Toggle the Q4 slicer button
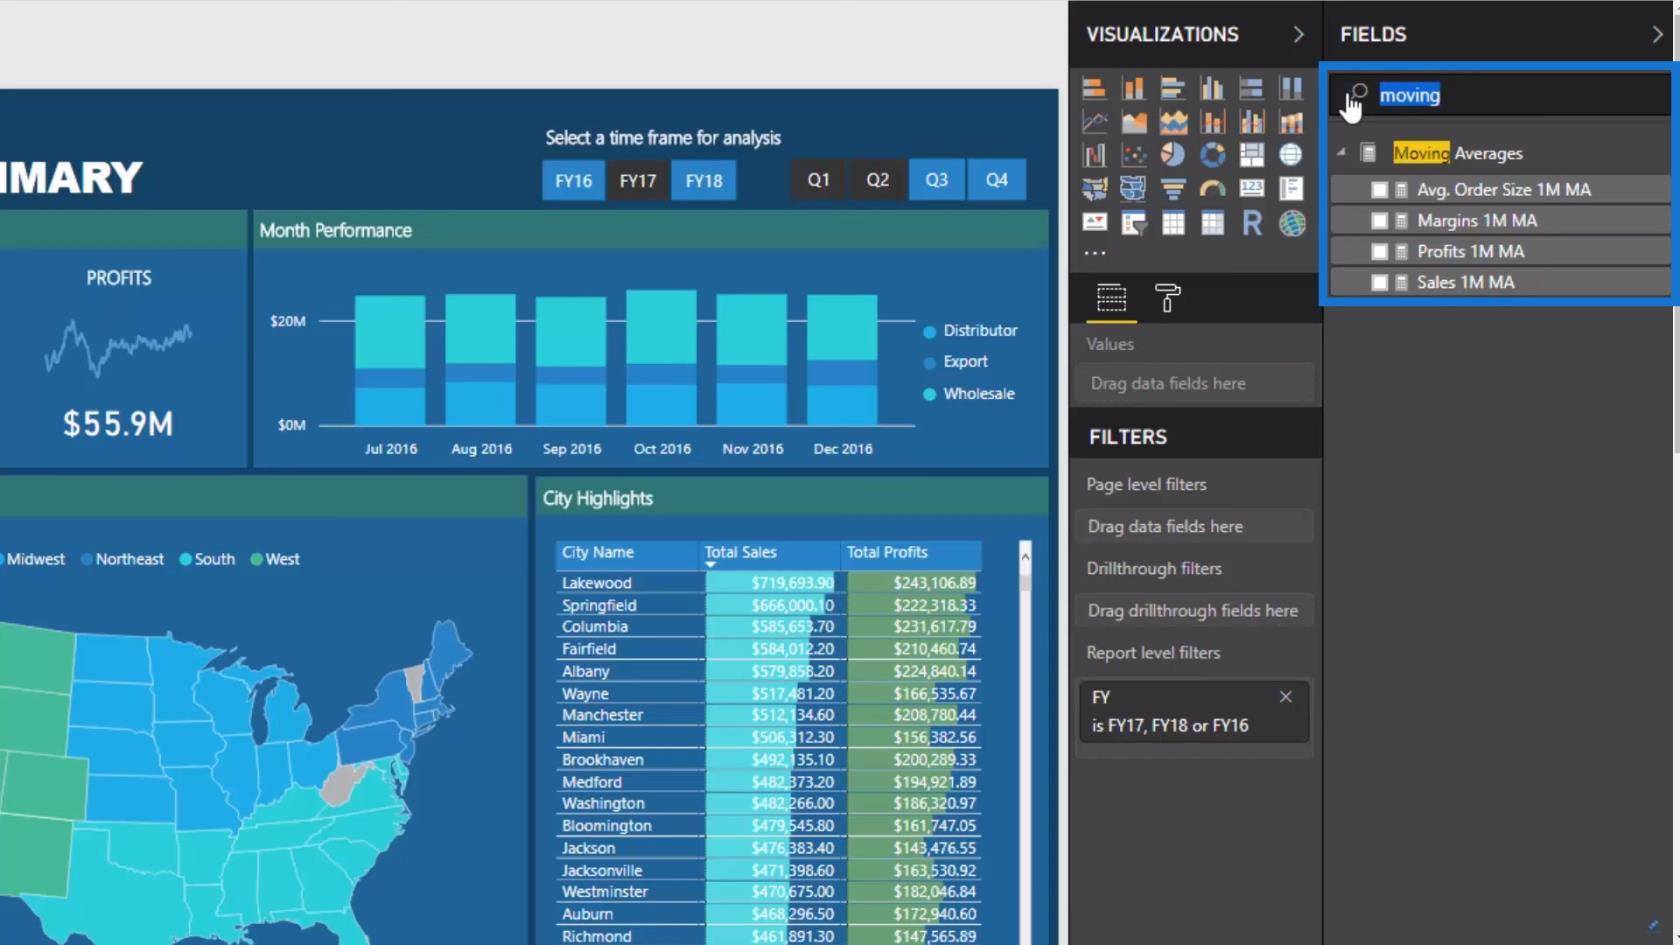Screen dimensions: 1680x945 click(x=997, y=180)
